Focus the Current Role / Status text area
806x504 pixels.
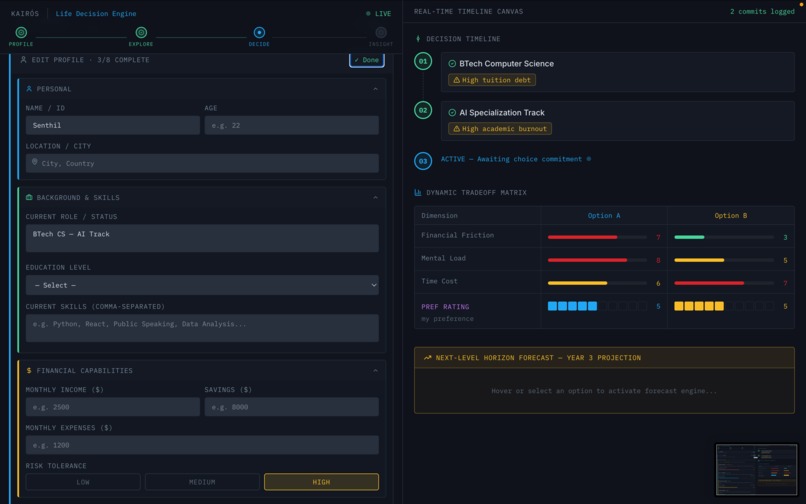pos(202,238)
